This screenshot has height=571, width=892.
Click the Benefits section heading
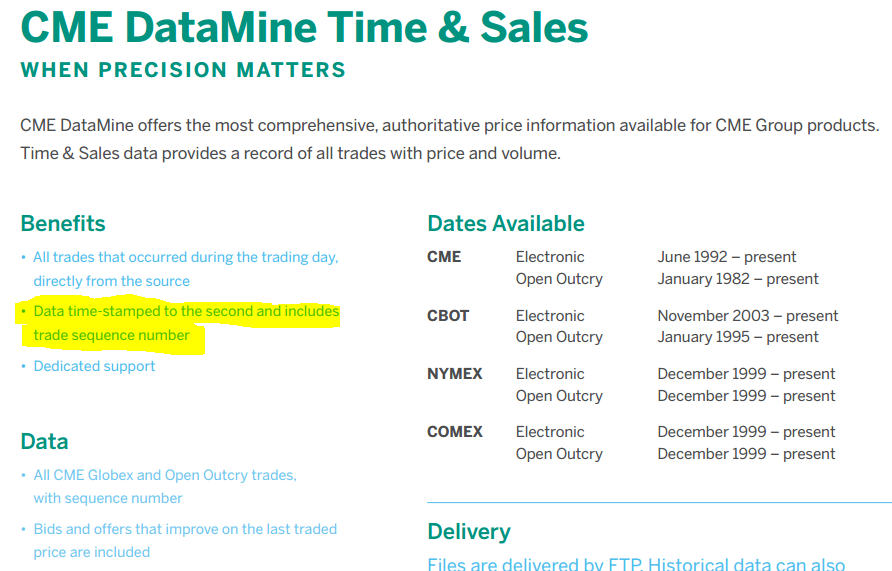tap(63, 224)
